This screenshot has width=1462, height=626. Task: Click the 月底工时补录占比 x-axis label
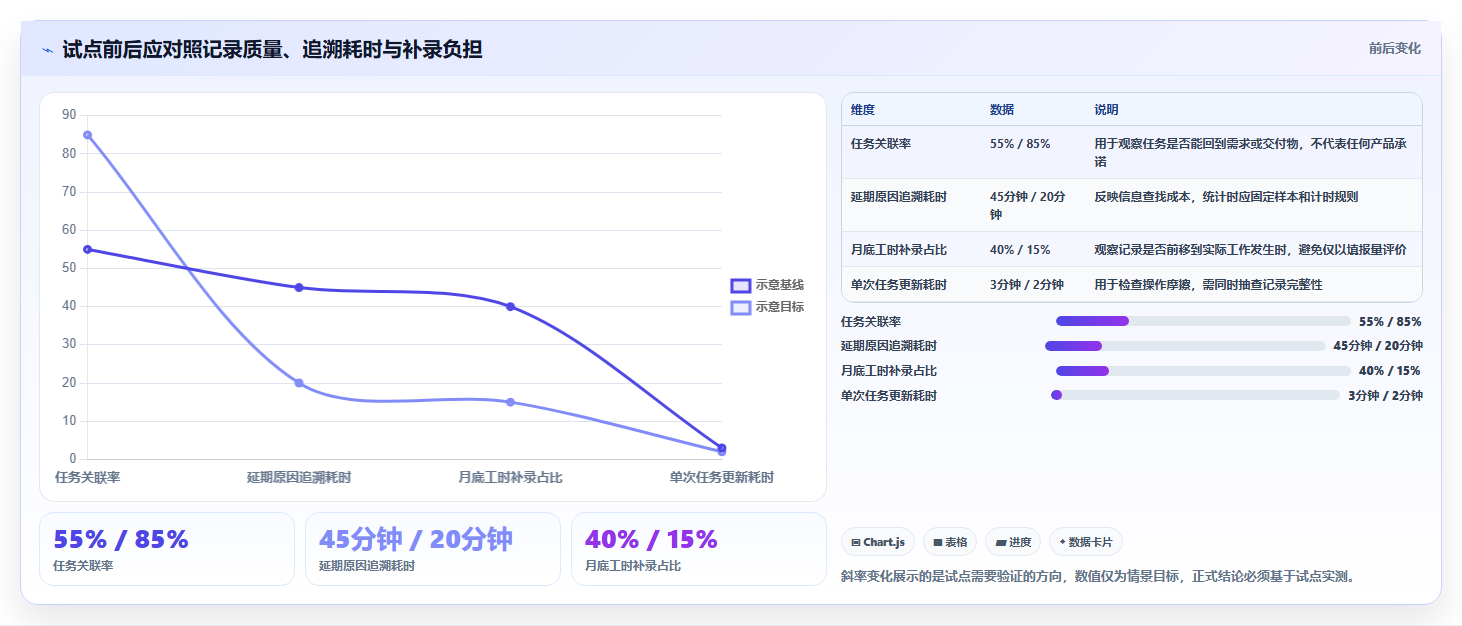(511, 477)
